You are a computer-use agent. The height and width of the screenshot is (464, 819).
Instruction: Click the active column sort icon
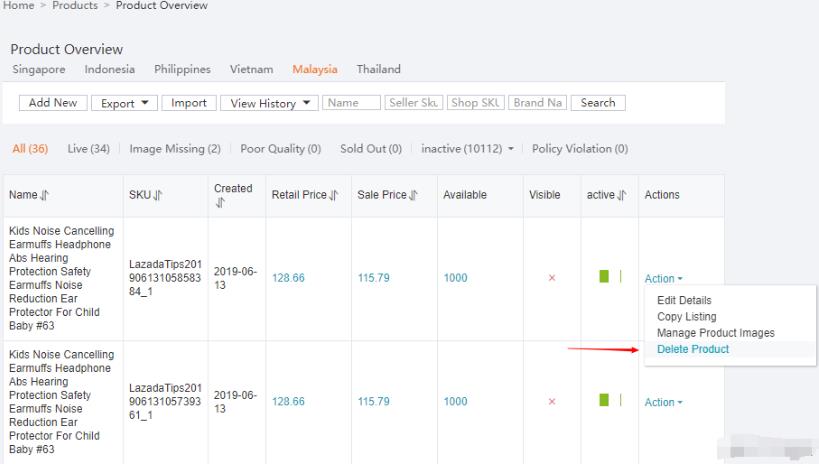click(x=623, y=196)
